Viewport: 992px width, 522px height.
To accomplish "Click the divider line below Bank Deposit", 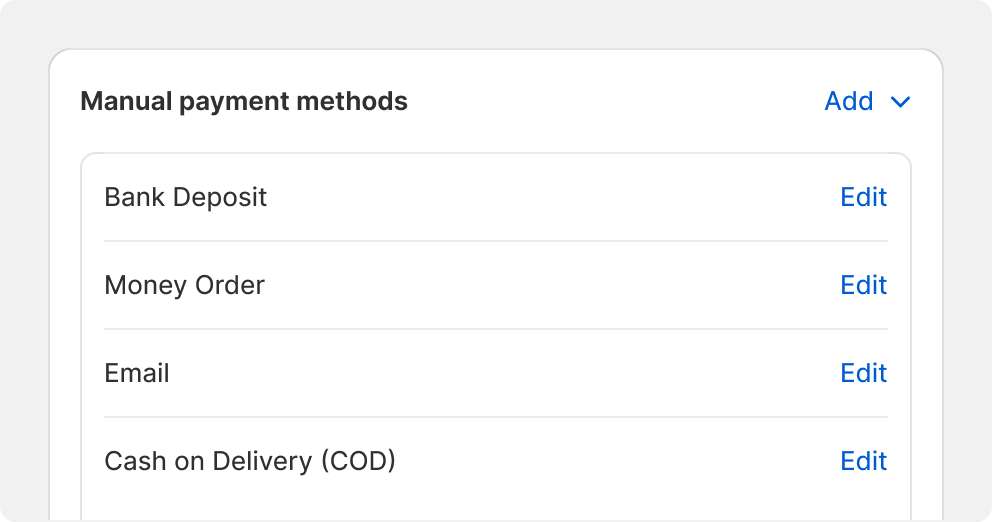I will point(496,241).
